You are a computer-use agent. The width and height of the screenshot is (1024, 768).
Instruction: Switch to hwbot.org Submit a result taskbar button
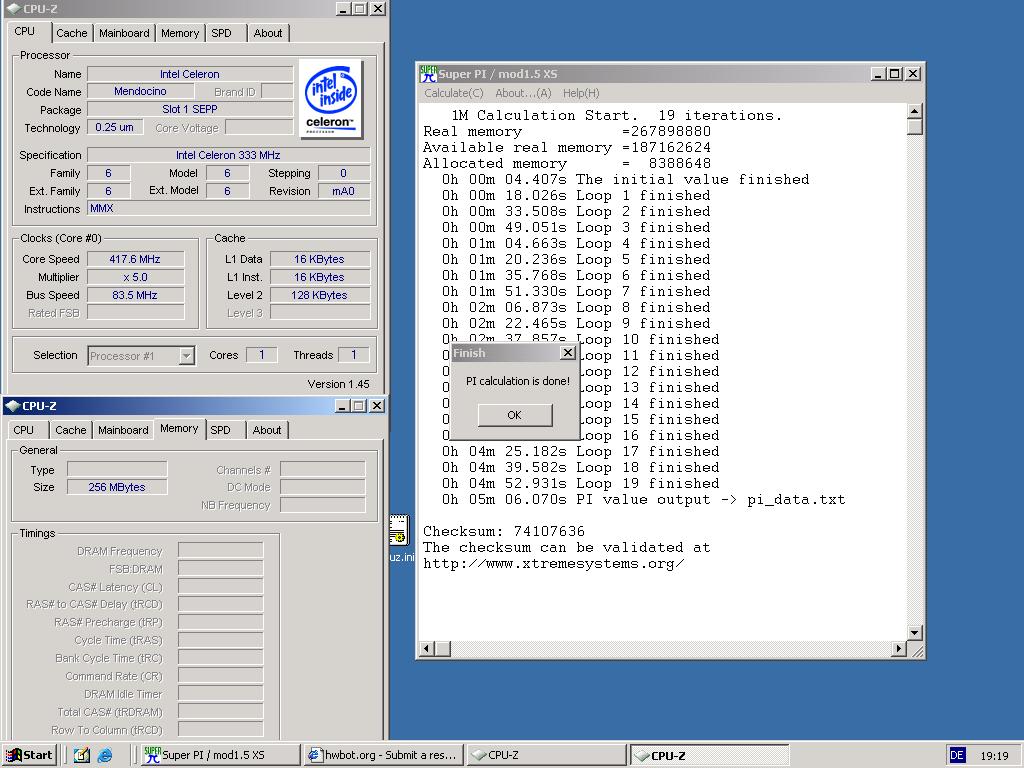383,755
